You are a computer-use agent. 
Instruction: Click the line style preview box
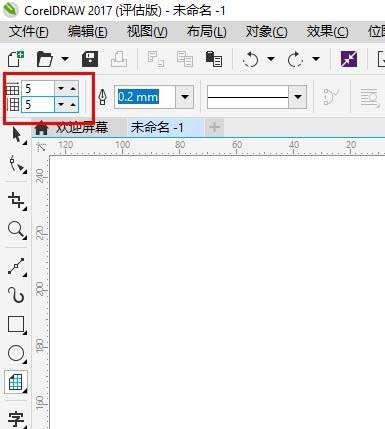coord(247,97)
